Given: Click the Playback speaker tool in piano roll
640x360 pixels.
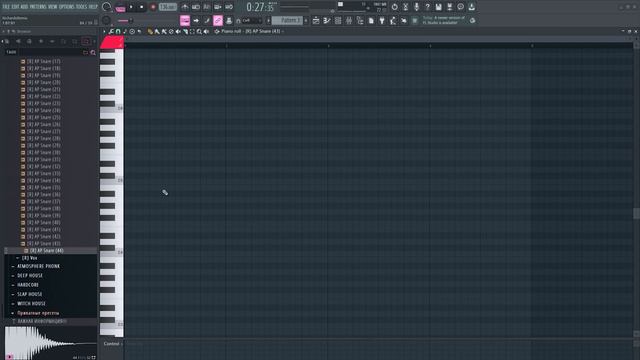Looking at the screenshot, I should click(x=206, y=31).
